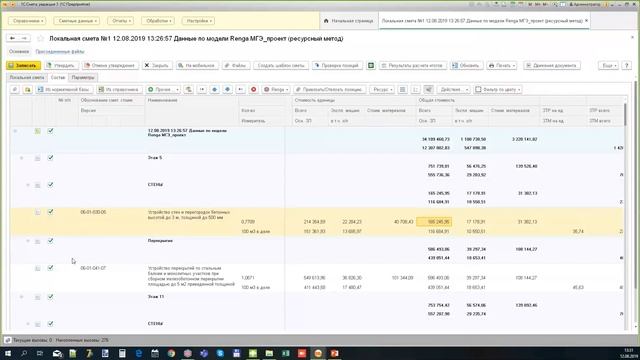Click the favorite star icon by title
The image size is (640, 360).
[x=40, y=38]
